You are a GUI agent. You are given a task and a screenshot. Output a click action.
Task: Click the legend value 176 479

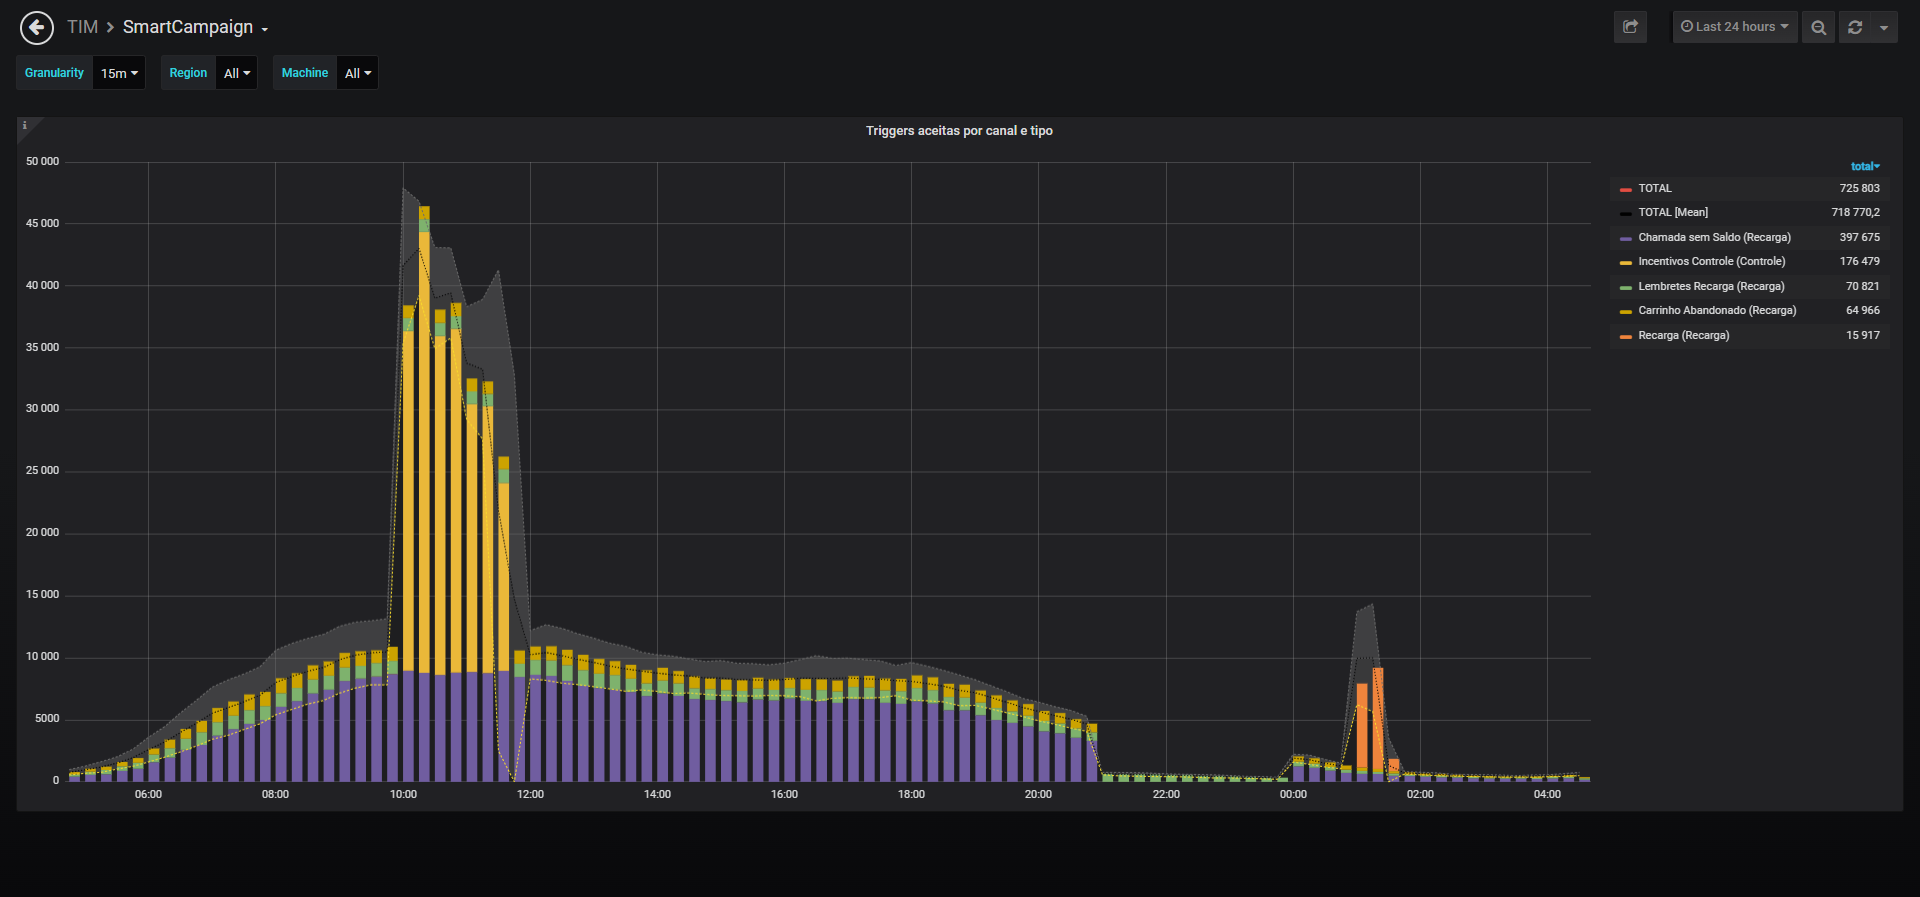(1859, 261)
